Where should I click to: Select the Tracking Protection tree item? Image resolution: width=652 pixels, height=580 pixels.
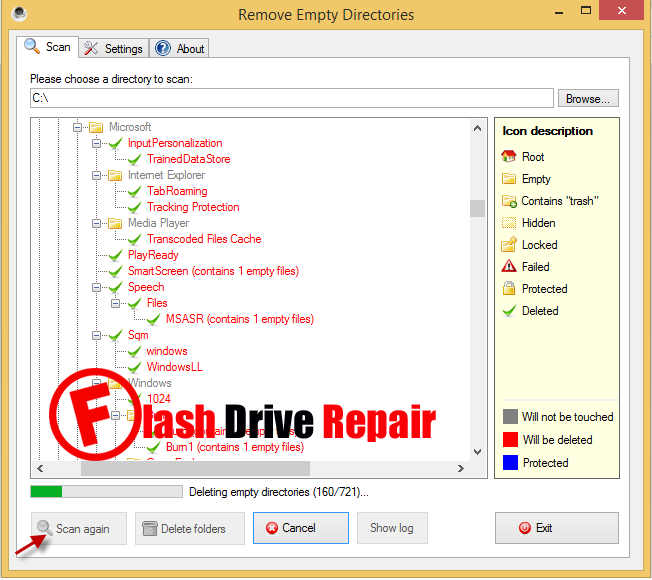coord(193,207)
